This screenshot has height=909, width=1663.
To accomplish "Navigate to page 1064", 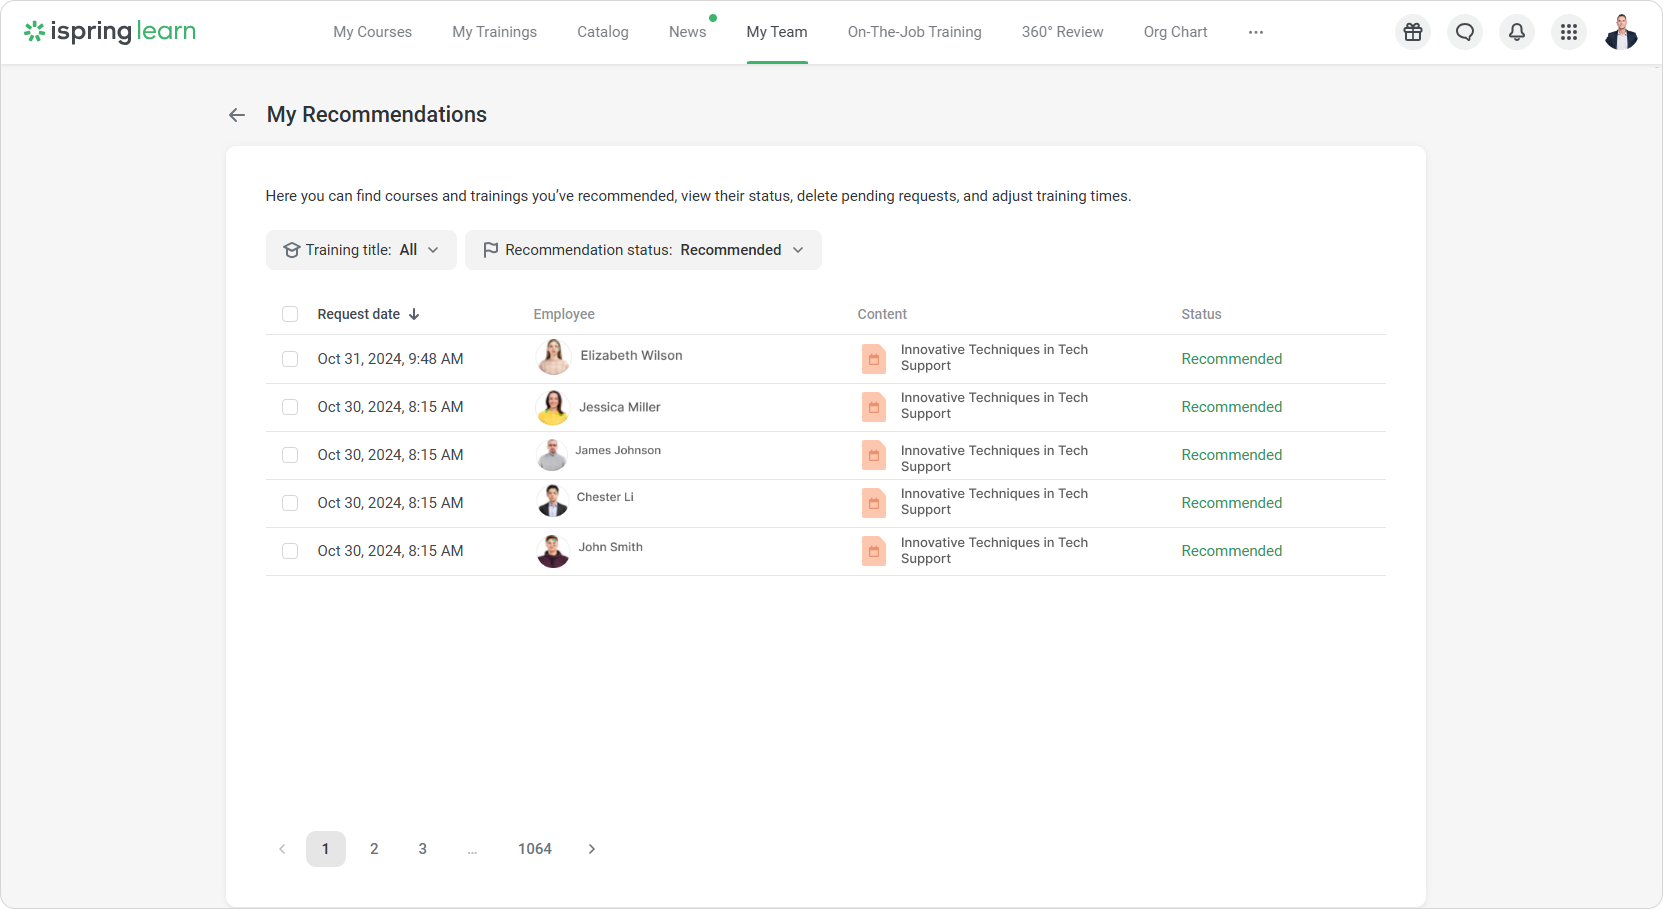I will [x=535, y=848].
